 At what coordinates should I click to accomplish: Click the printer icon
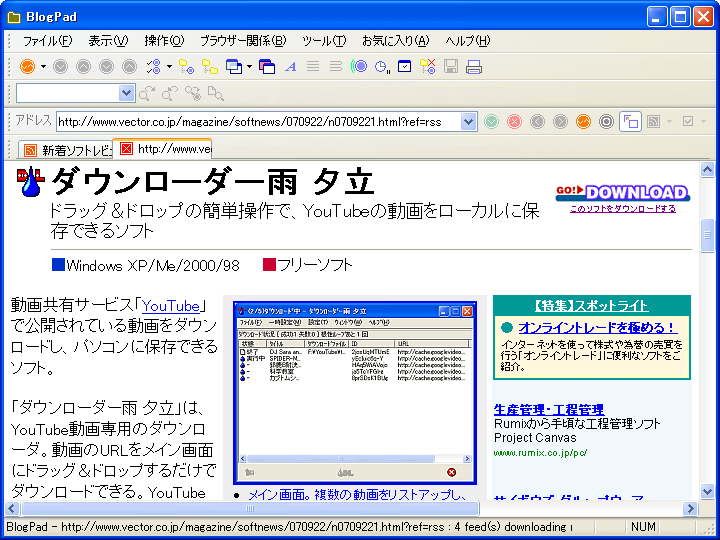tap(474, 67)
